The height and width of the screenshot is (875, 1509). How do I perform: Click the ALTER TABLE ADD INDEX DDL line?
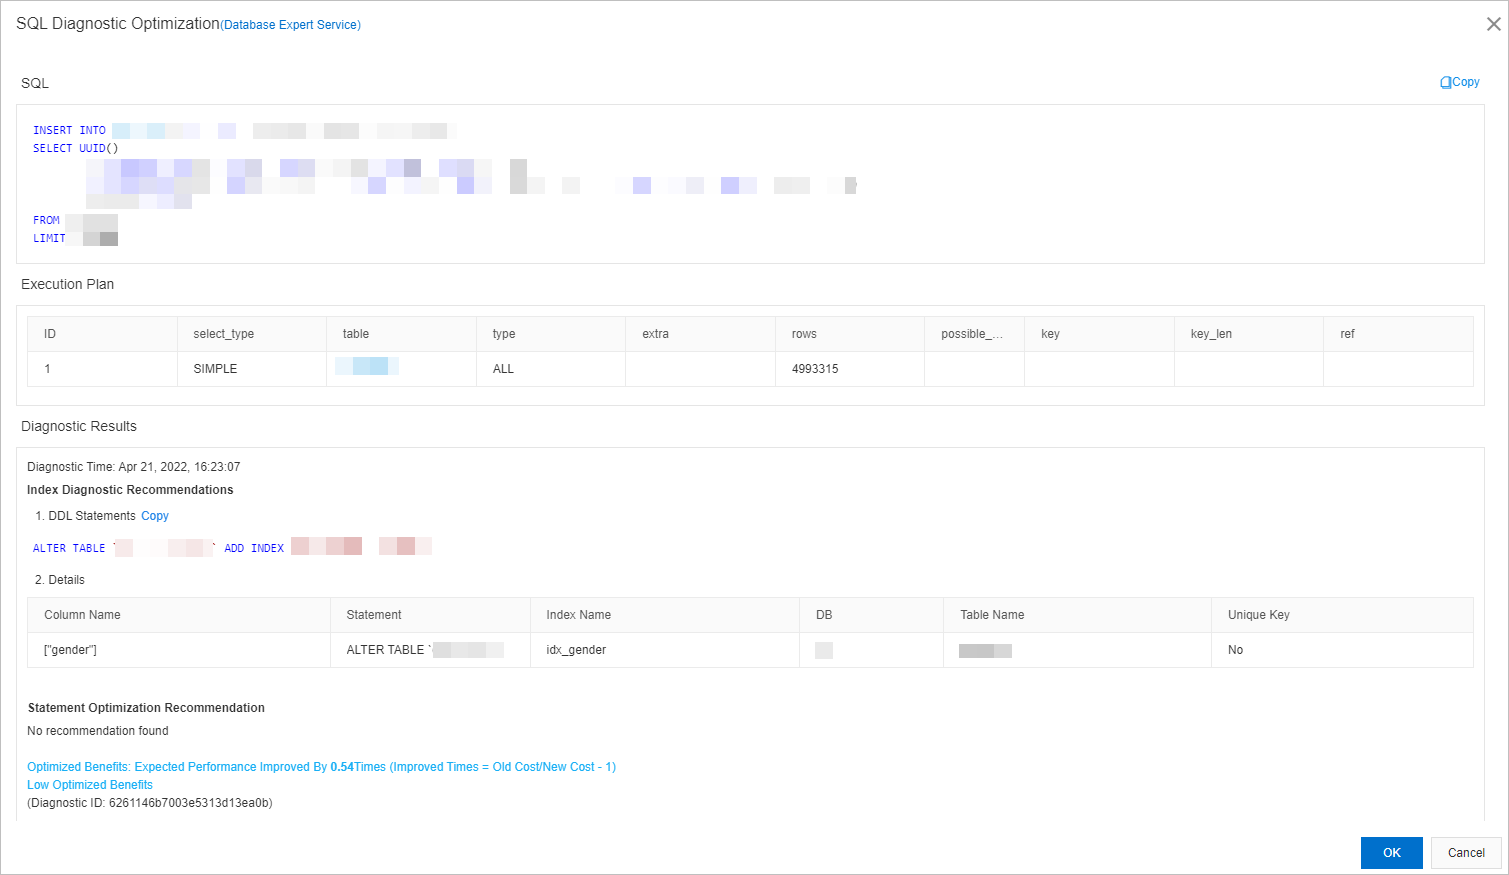(x=232, y=548)
